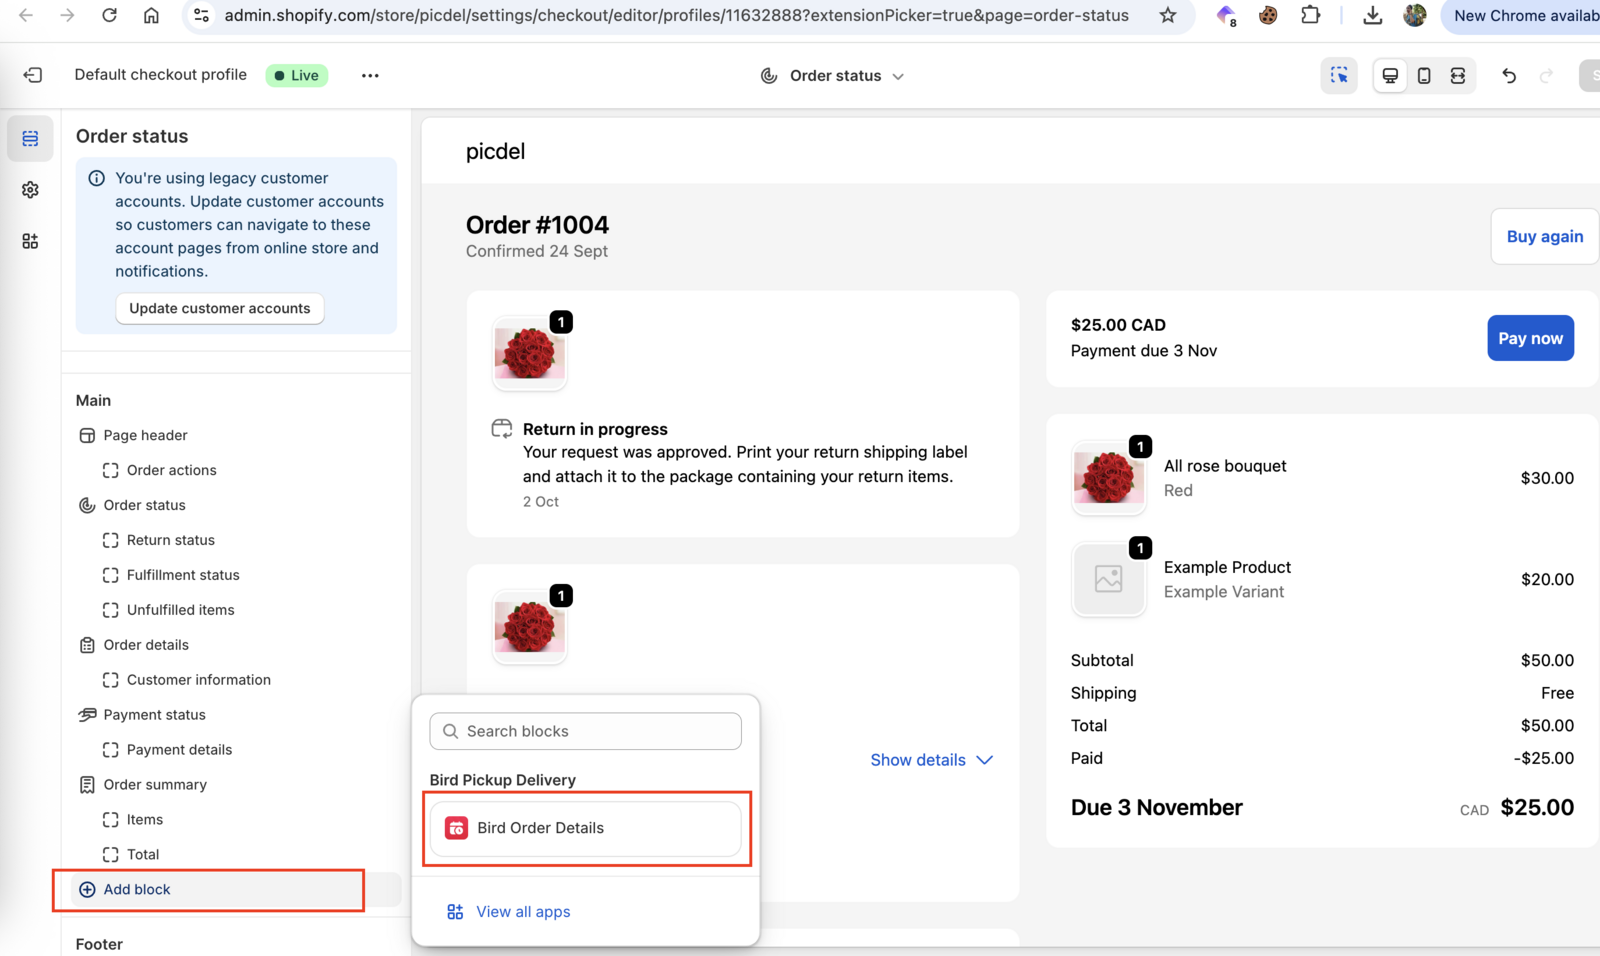
Task: Switch to desktop preview
Action: (1390, 75)
